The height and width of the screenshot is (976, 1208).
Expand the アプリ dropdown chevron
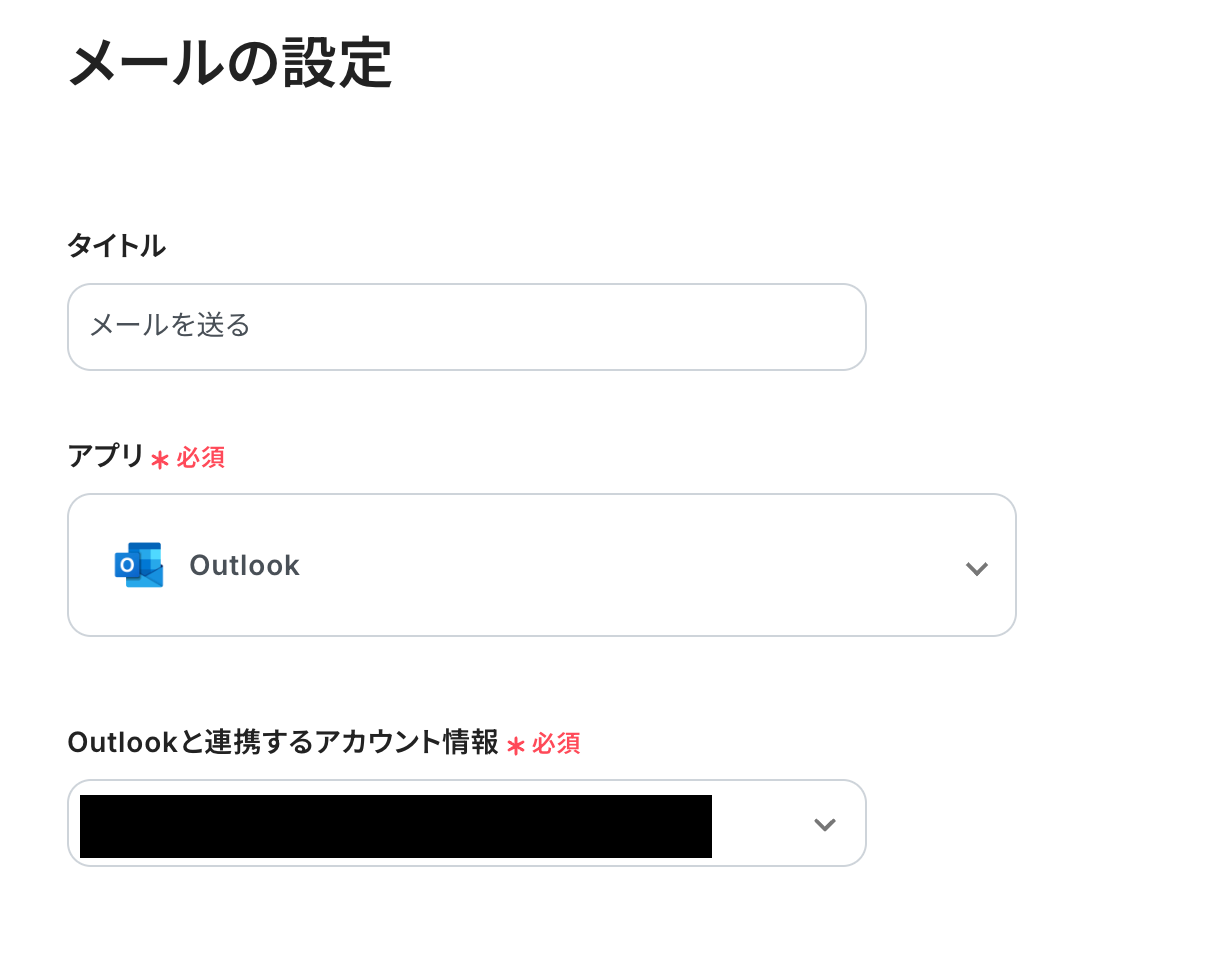click(x=976, y=568)
